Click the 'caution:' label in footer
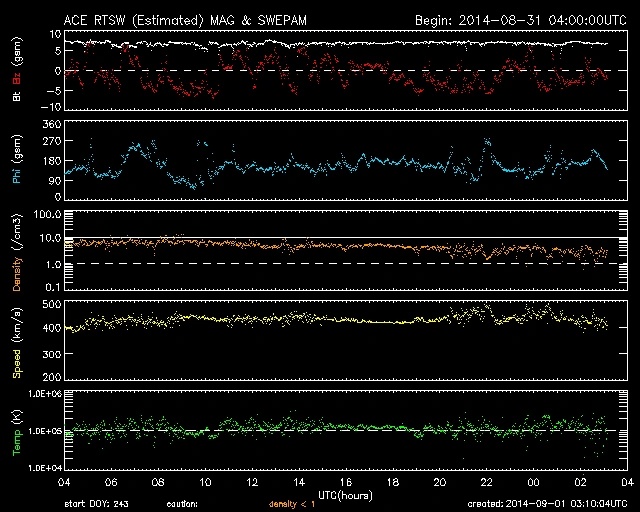Viewport: 640px width, 512px height. [x=184, y=505]
